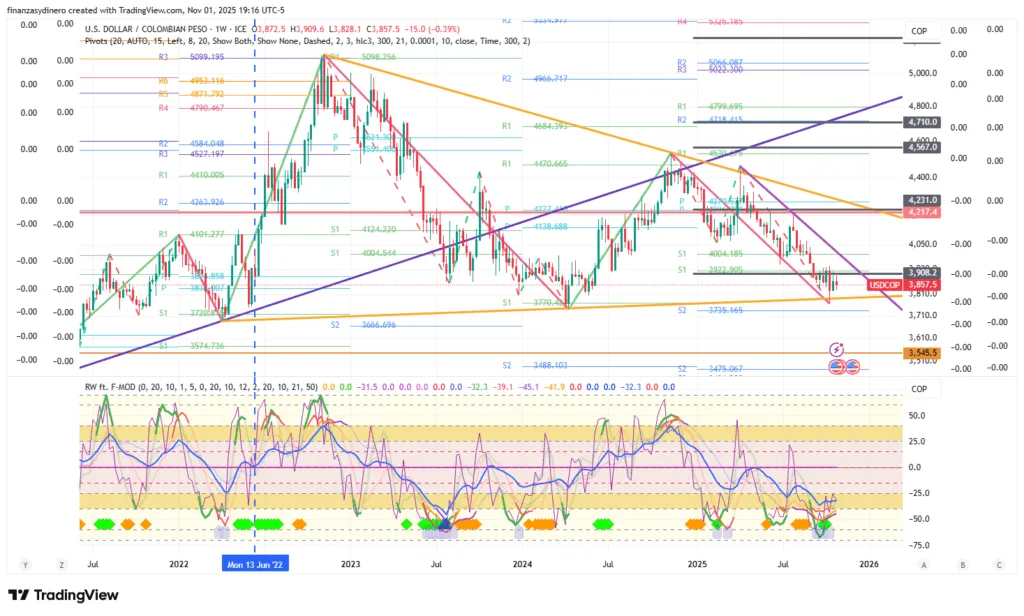This screenshot has width=1024, height=616.
Task: Click the rightmost US flag event icon
Action: click(853, 367)
